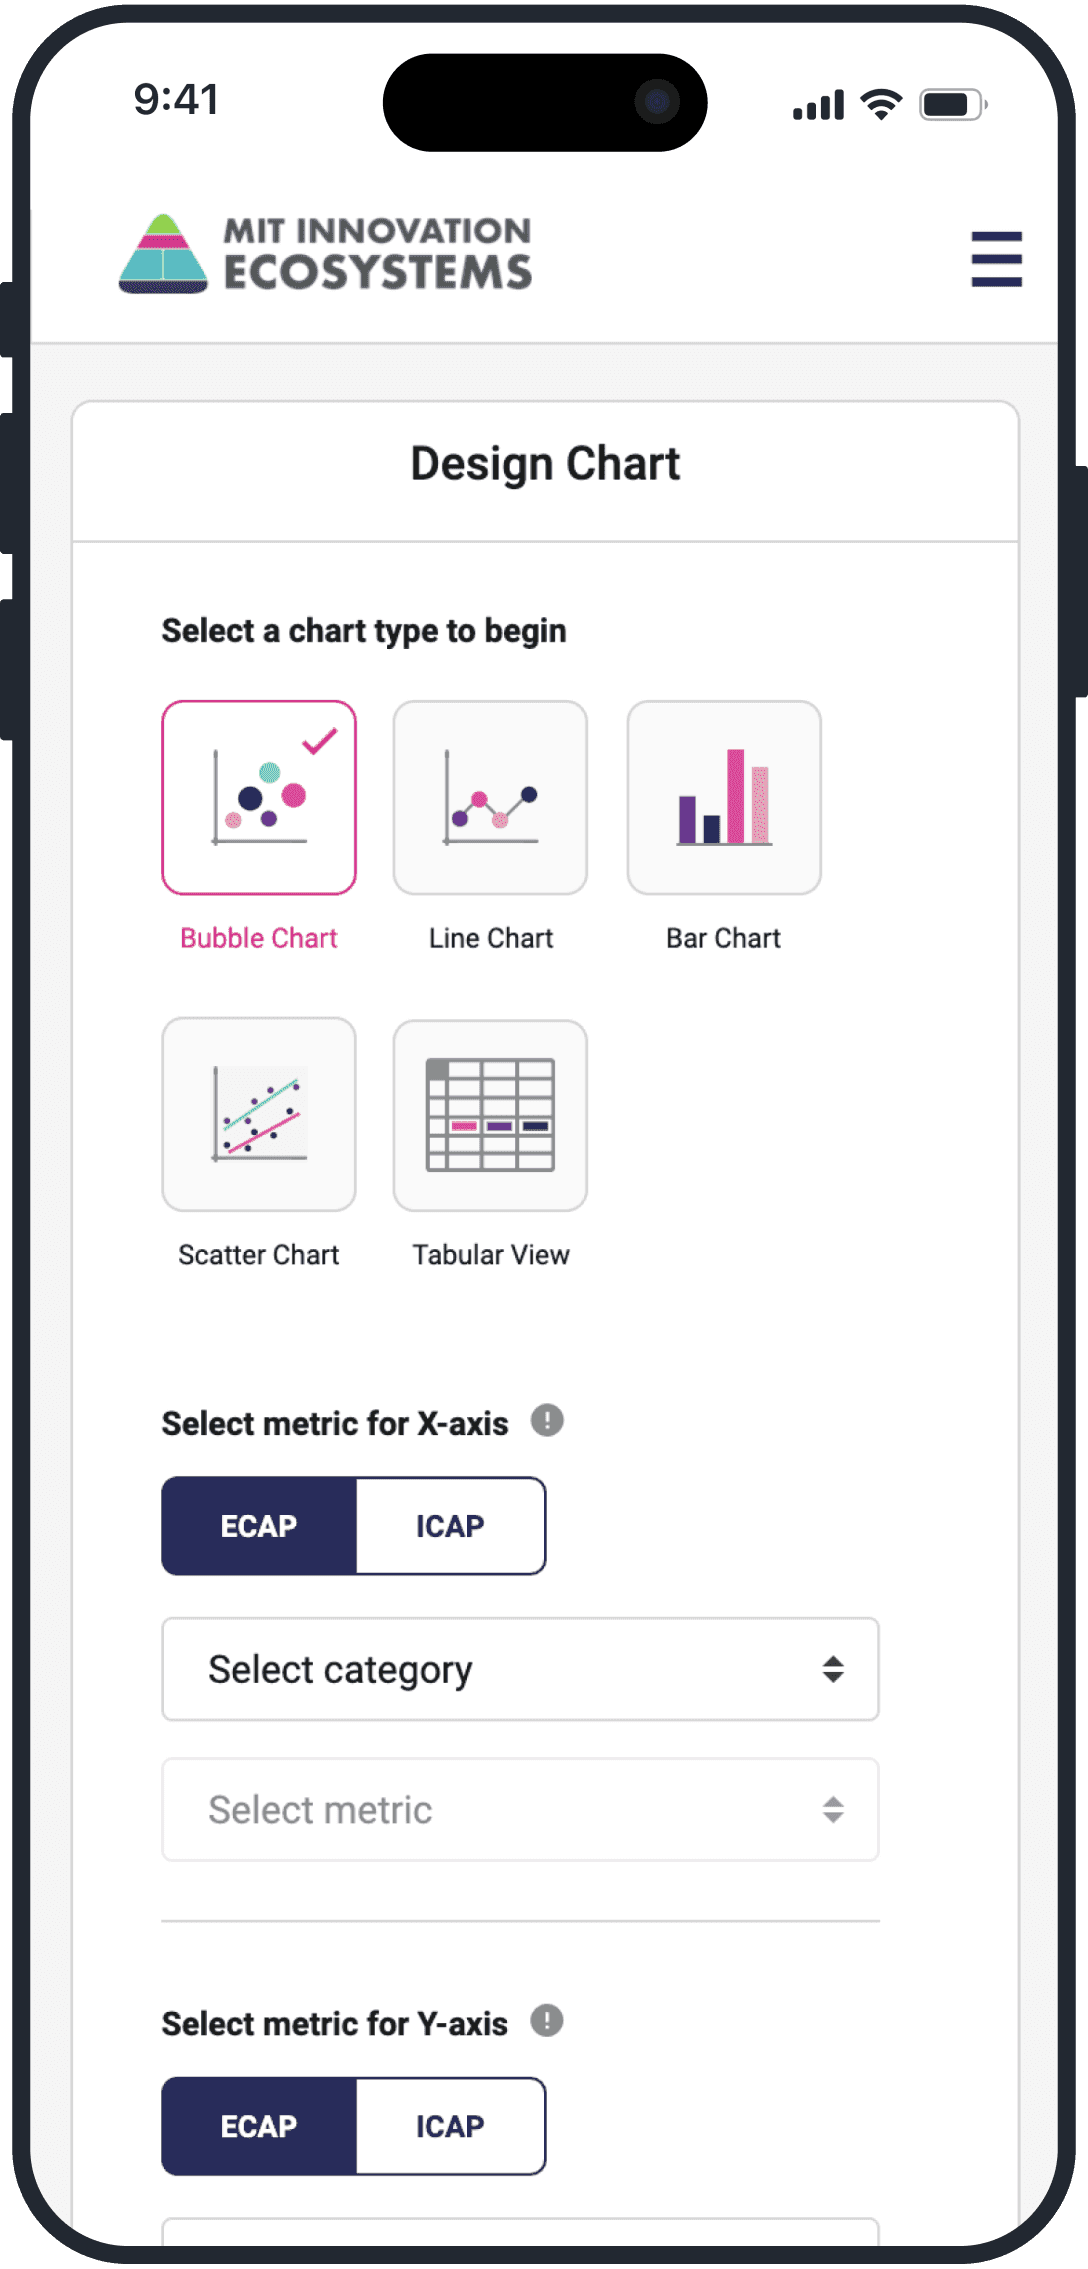This screenshot has height=2269, width=1088.
Task: Select the Scatter Chart icon
Action: pos(259,1114)
